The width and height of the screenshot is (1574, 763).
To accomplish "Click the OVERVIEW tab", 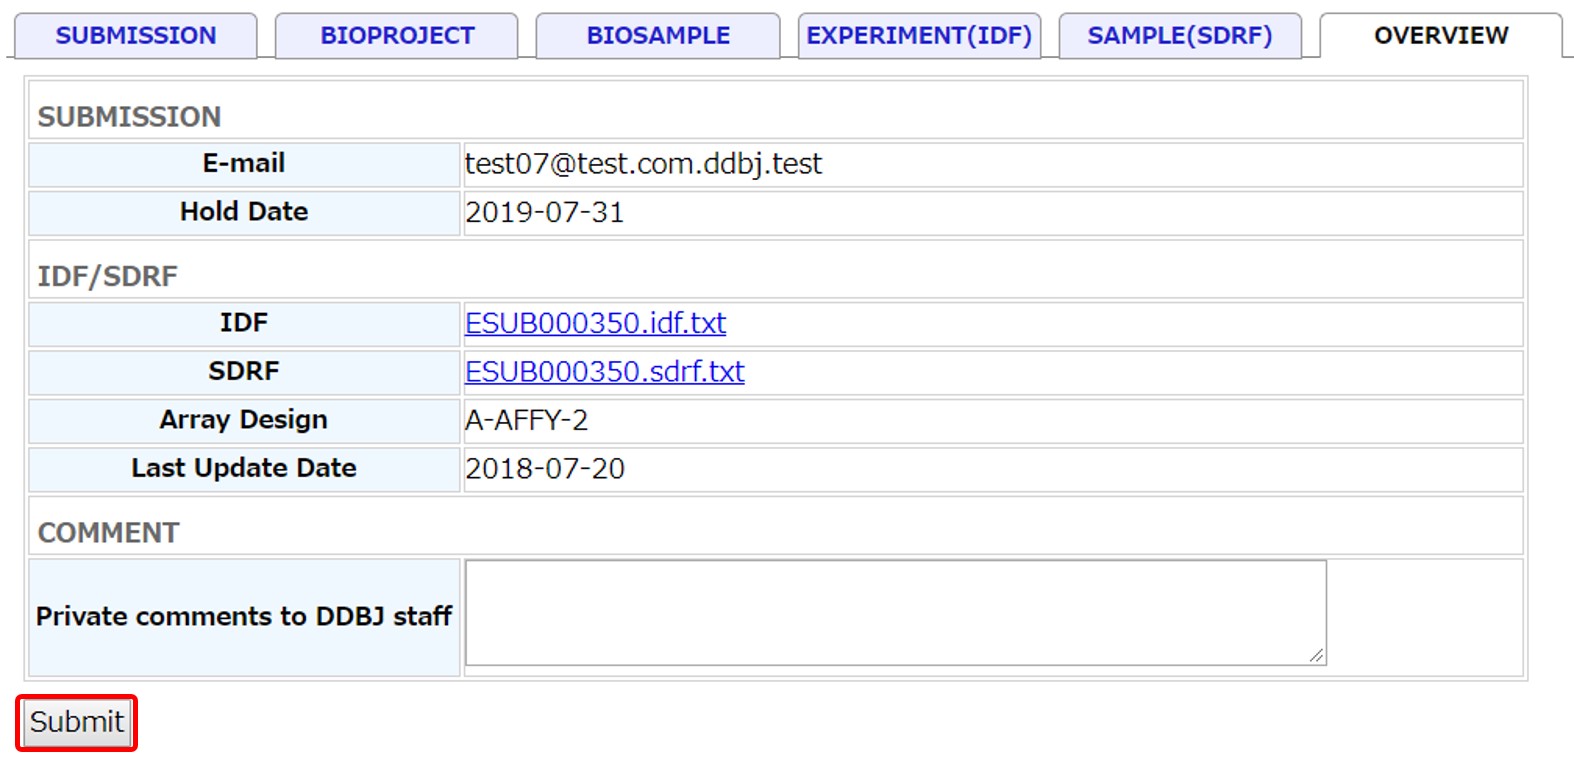I will tap(1441, 36).
